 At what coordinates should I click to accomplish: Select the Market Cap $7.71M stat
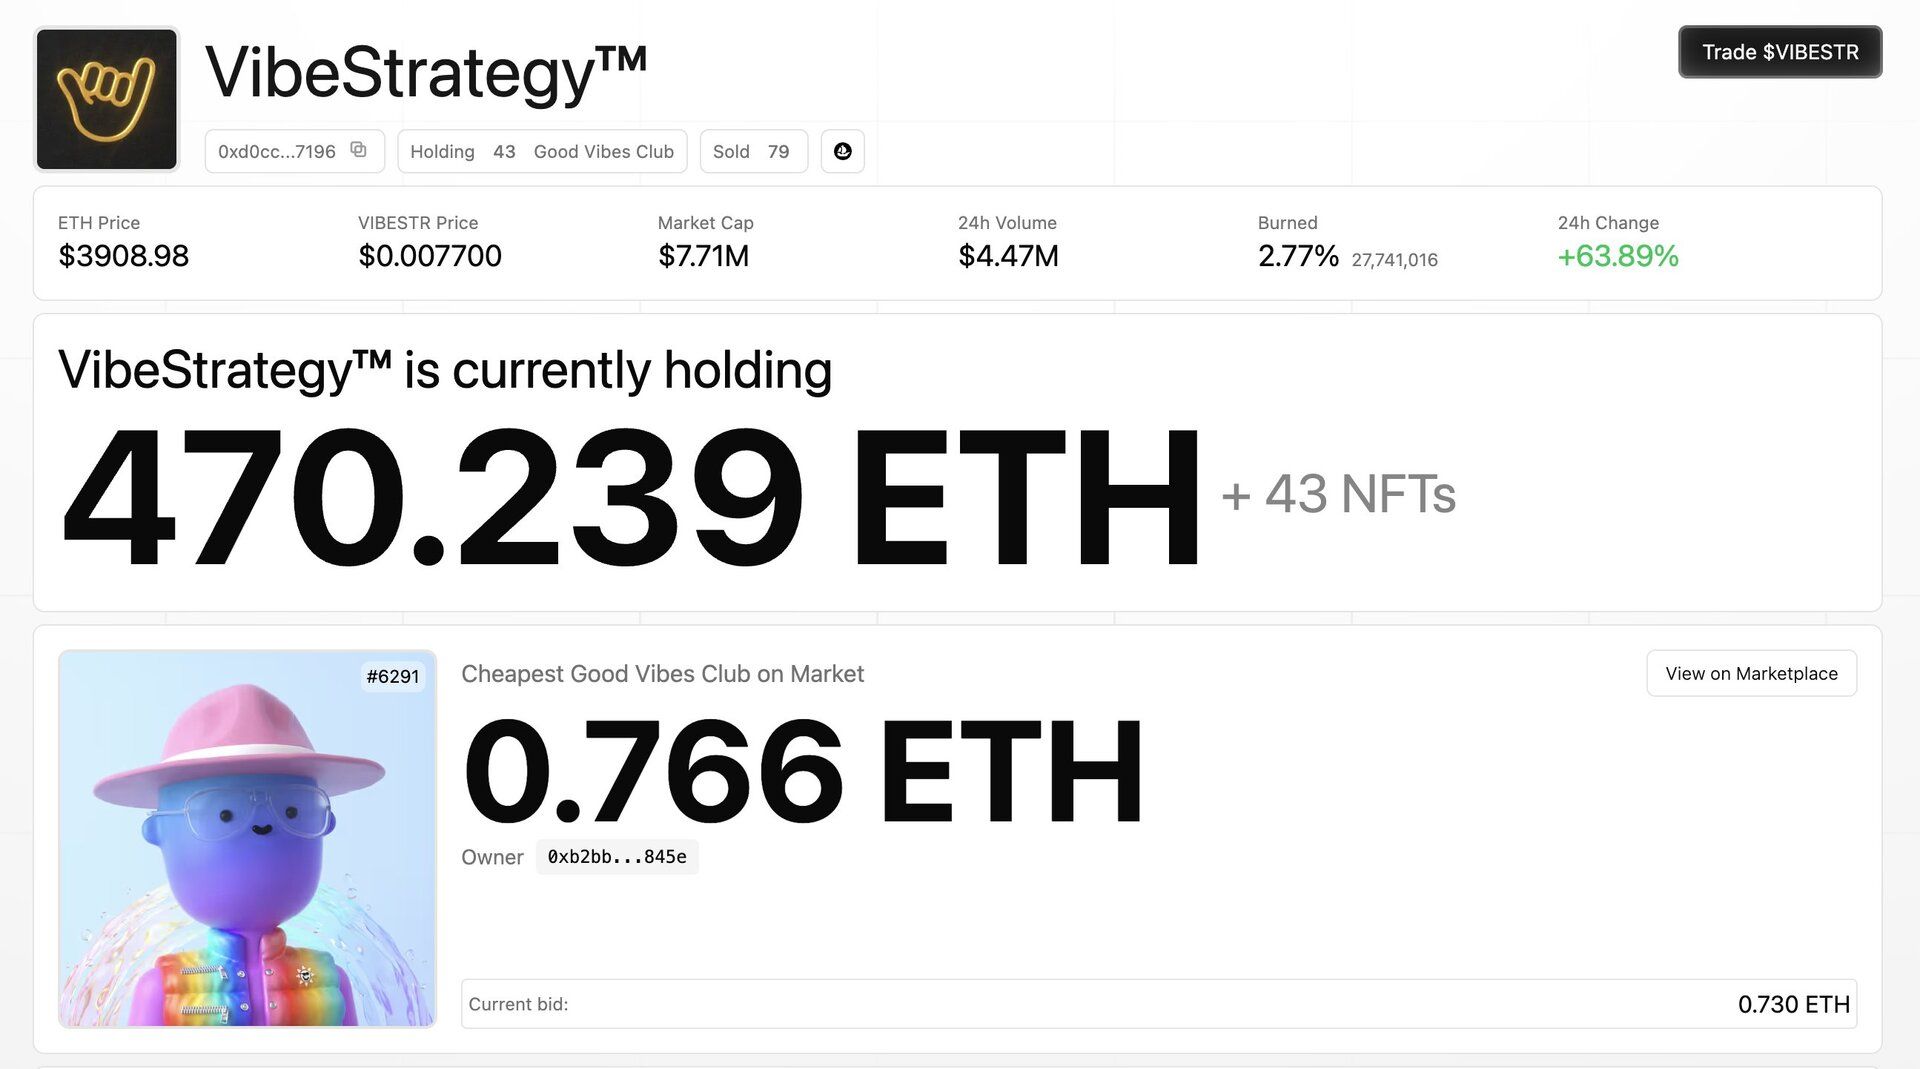[704, 256]
